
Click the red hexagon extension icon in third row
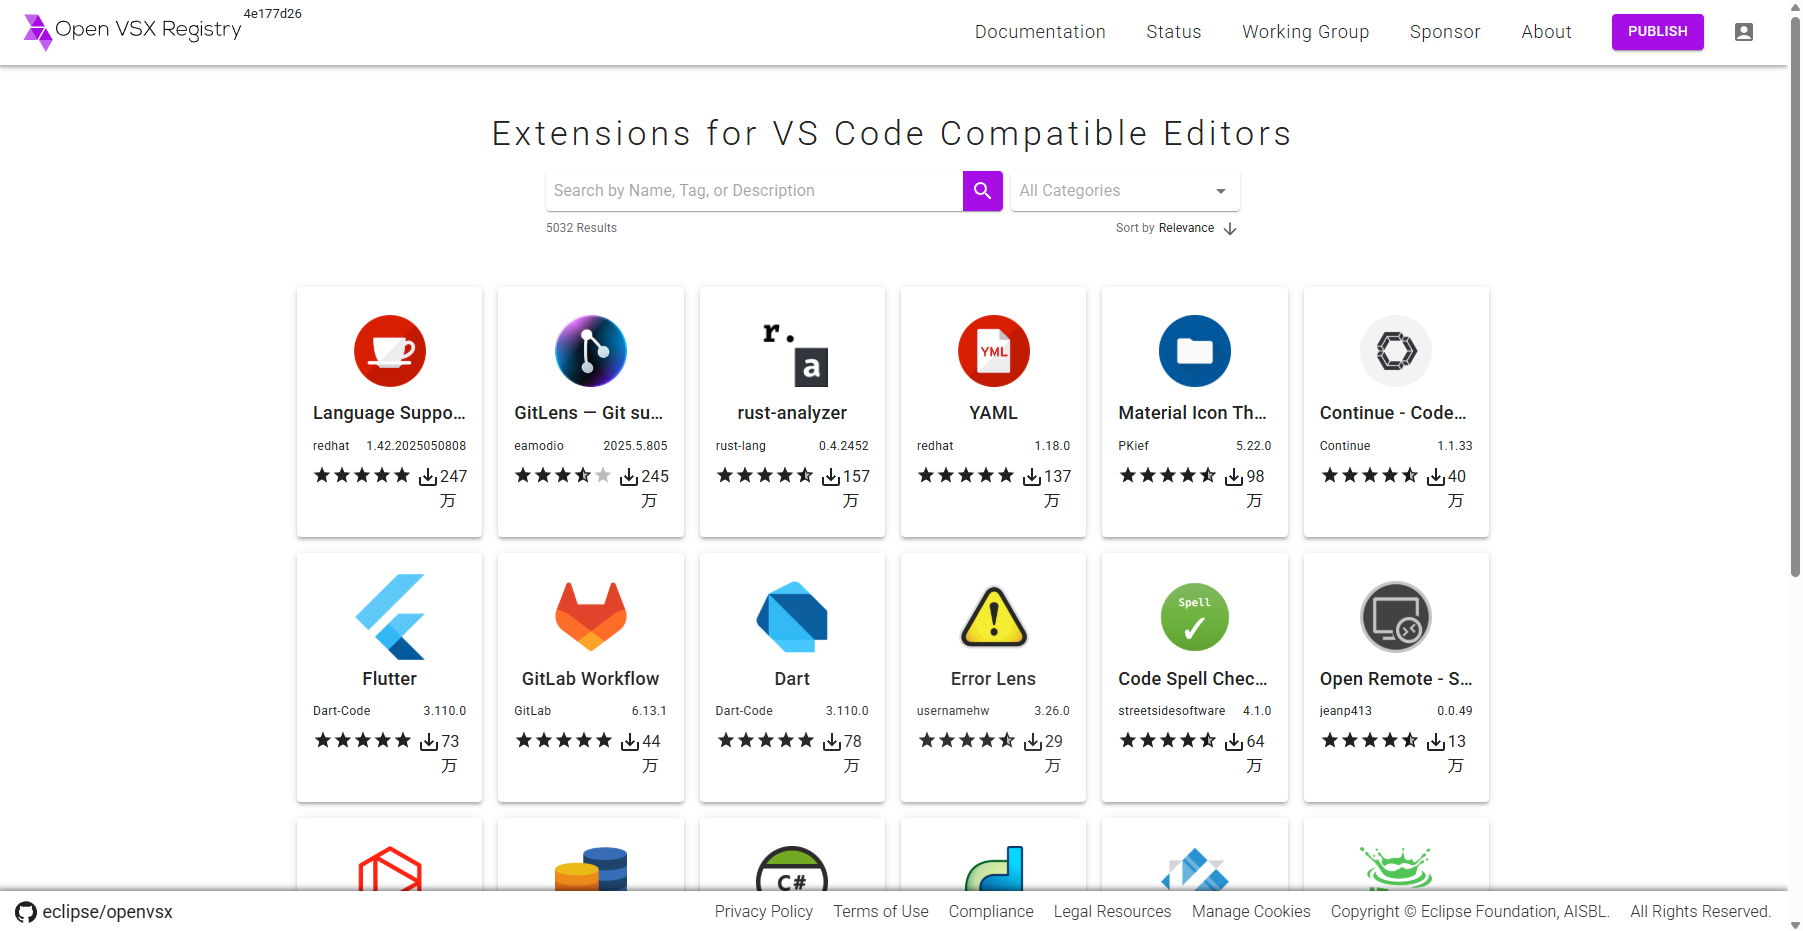coord(390,869)
